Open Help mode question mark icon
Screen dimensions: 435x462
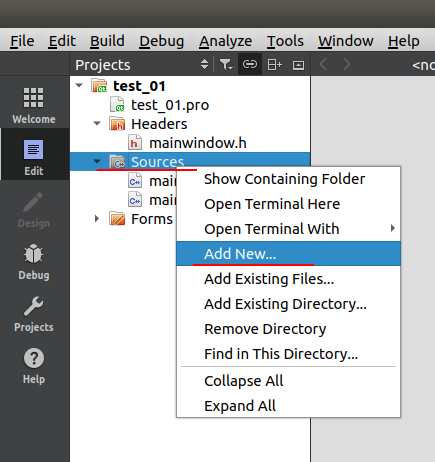coord(34,365)
